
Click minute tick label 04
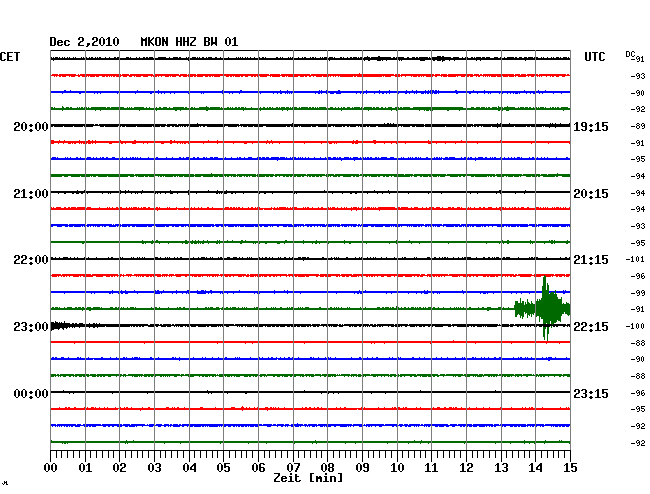[x=189, y=468]
